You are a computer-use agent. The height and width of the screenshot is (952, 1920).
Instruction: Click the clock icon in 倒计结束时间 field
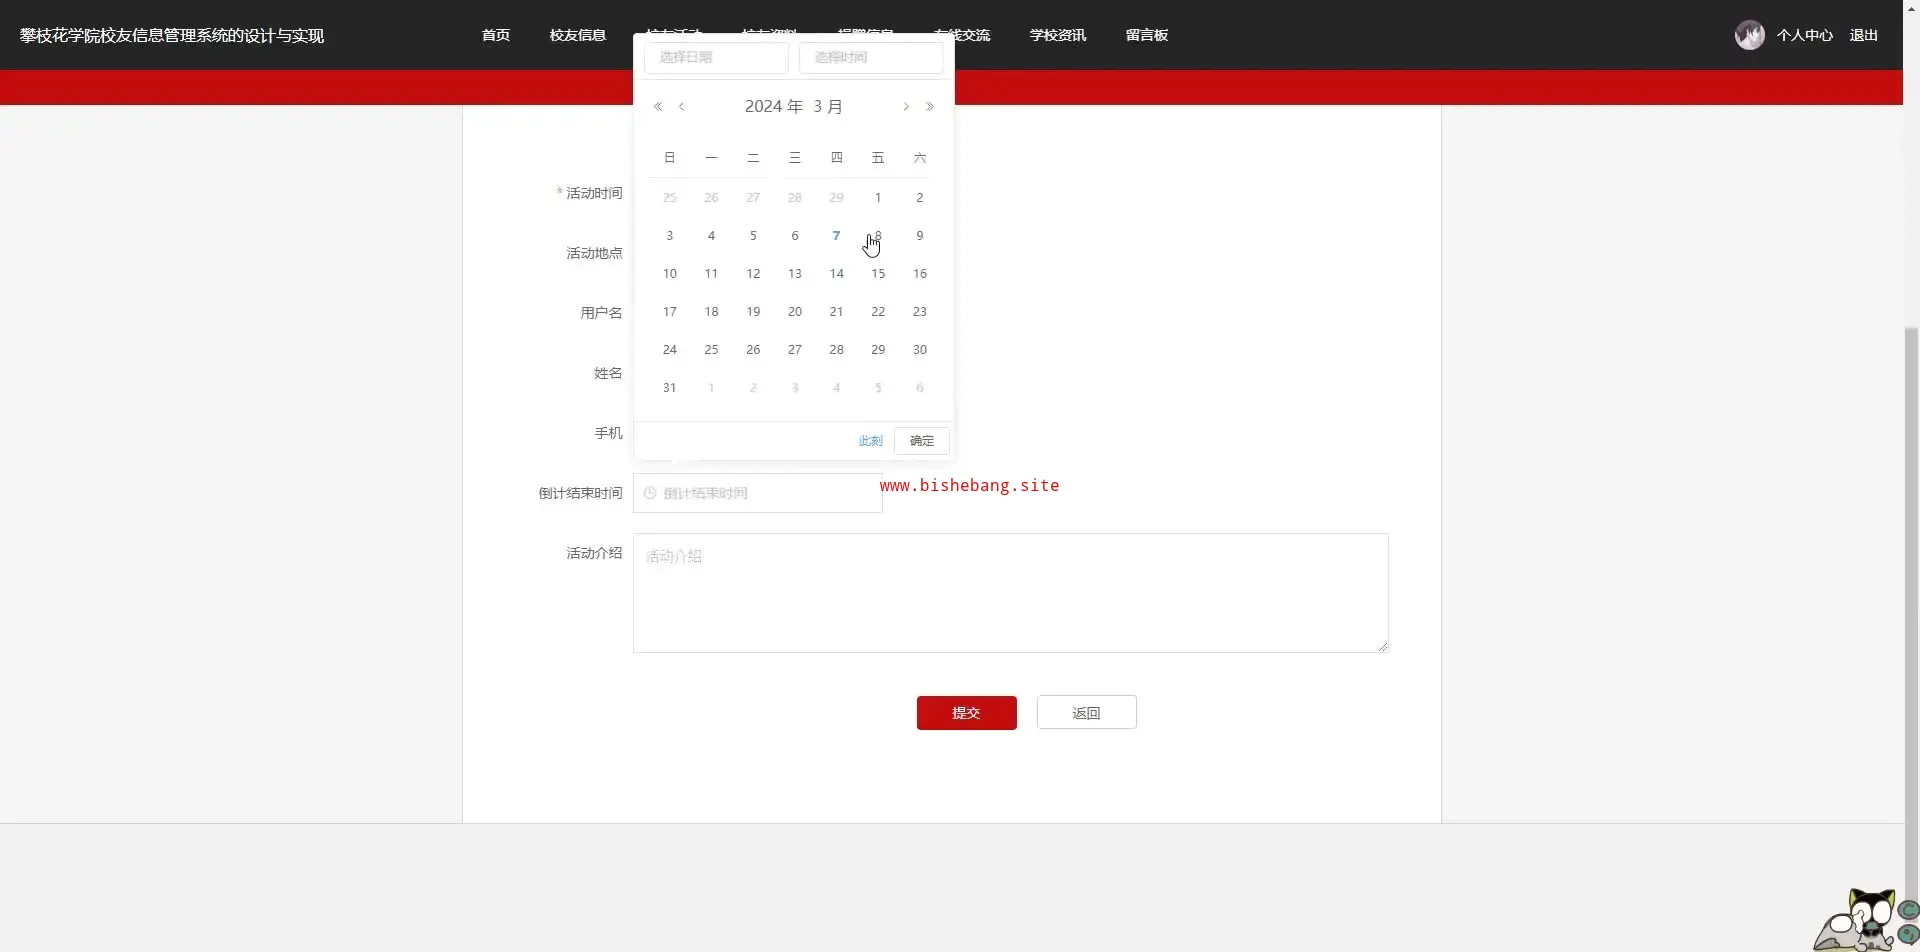point(650,493)
